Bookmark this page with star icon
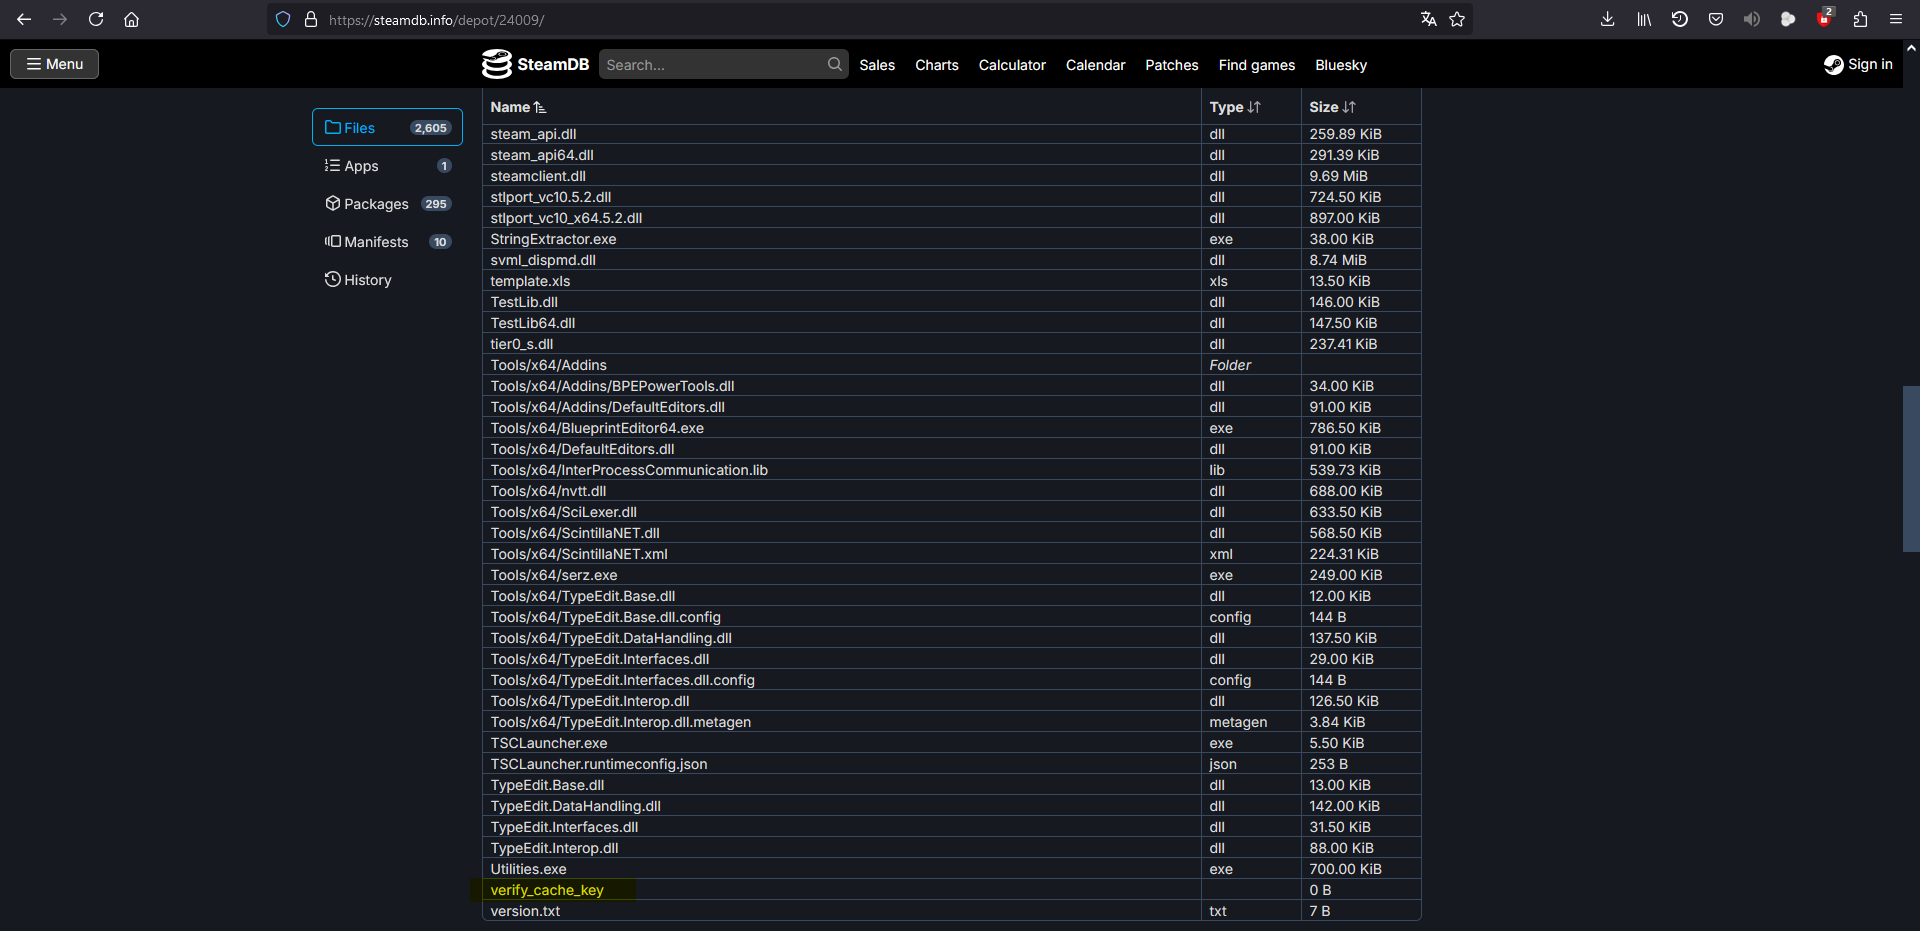This screenshot has height=931, width=1920. [1457, 19]
